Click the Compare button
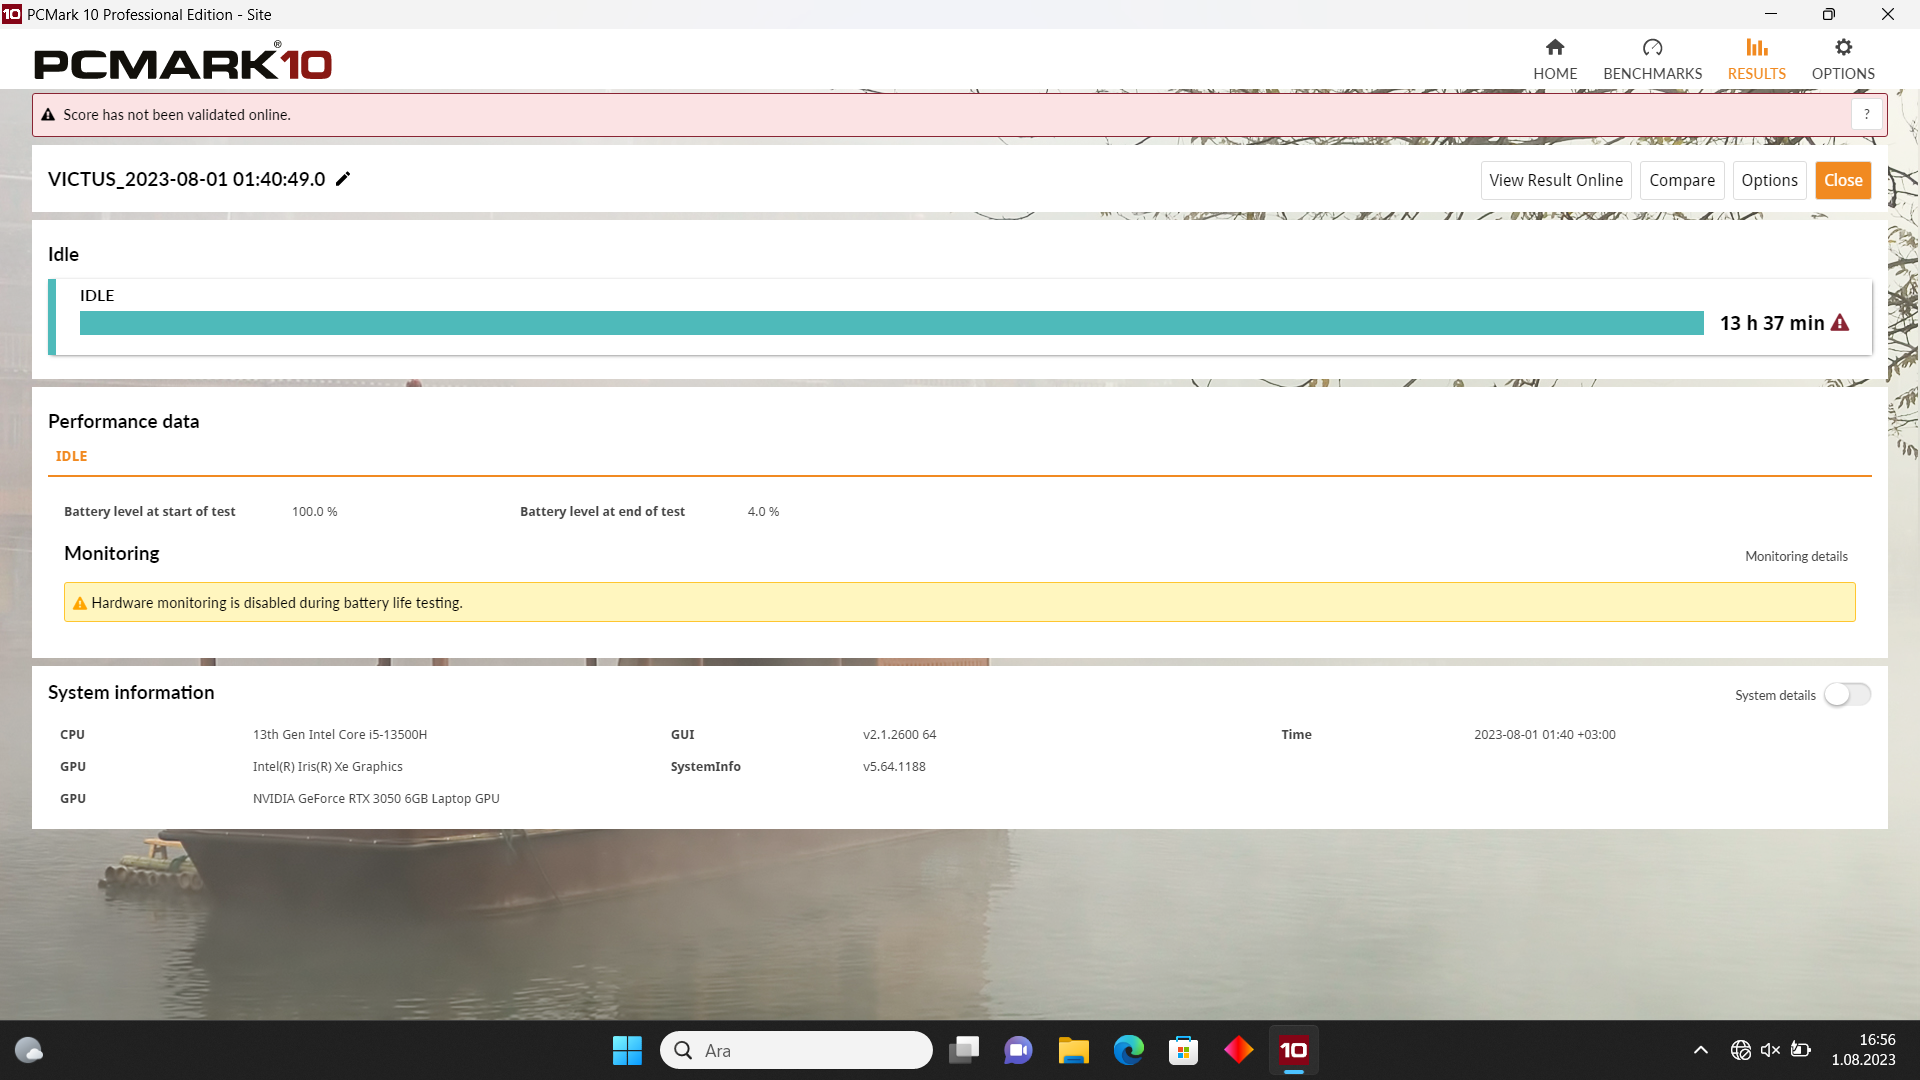 (1682, 180)
